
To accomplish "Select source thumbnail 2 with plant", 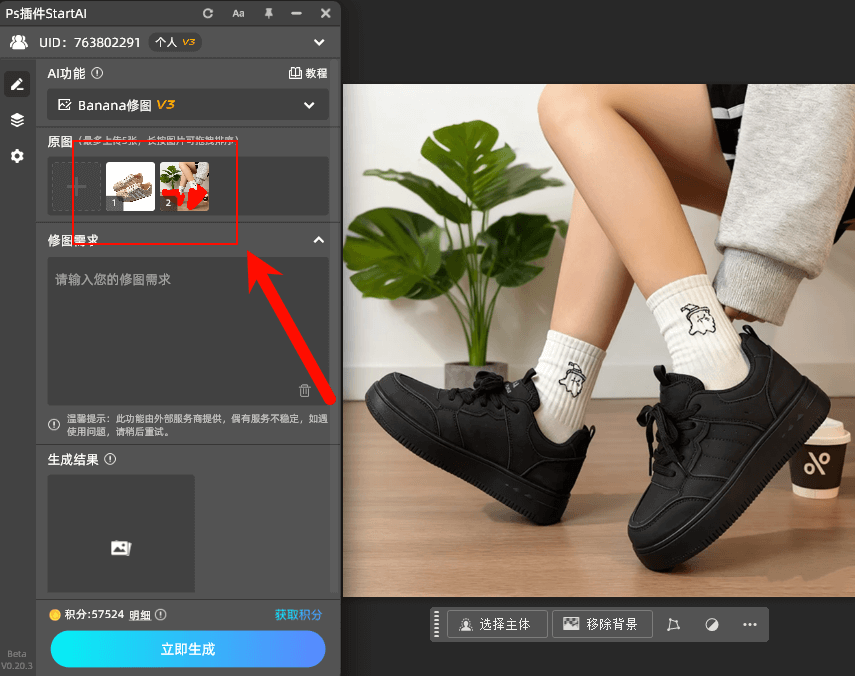I will click(184, 187).
